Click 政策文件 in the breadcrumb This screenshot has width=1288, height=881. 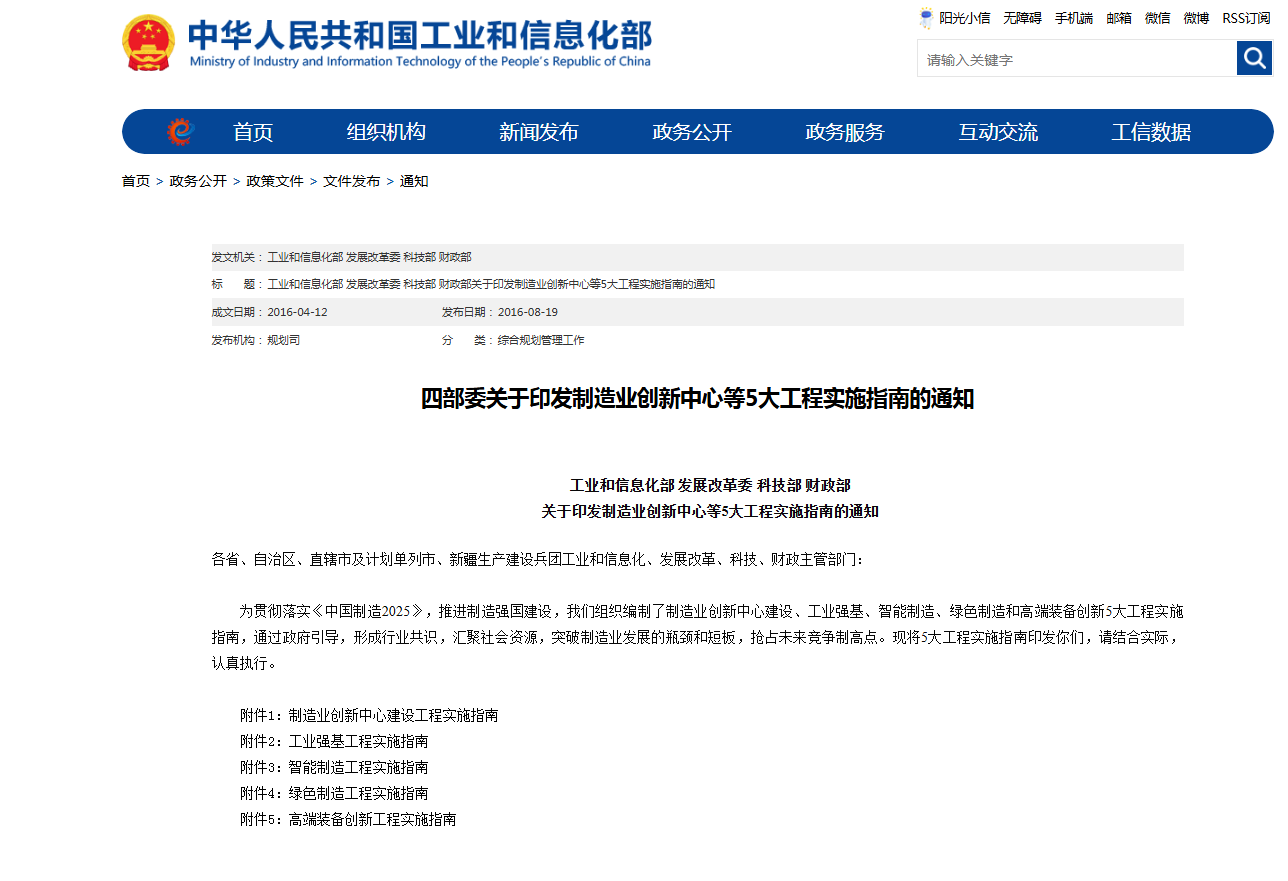click(x=275, y=181)
